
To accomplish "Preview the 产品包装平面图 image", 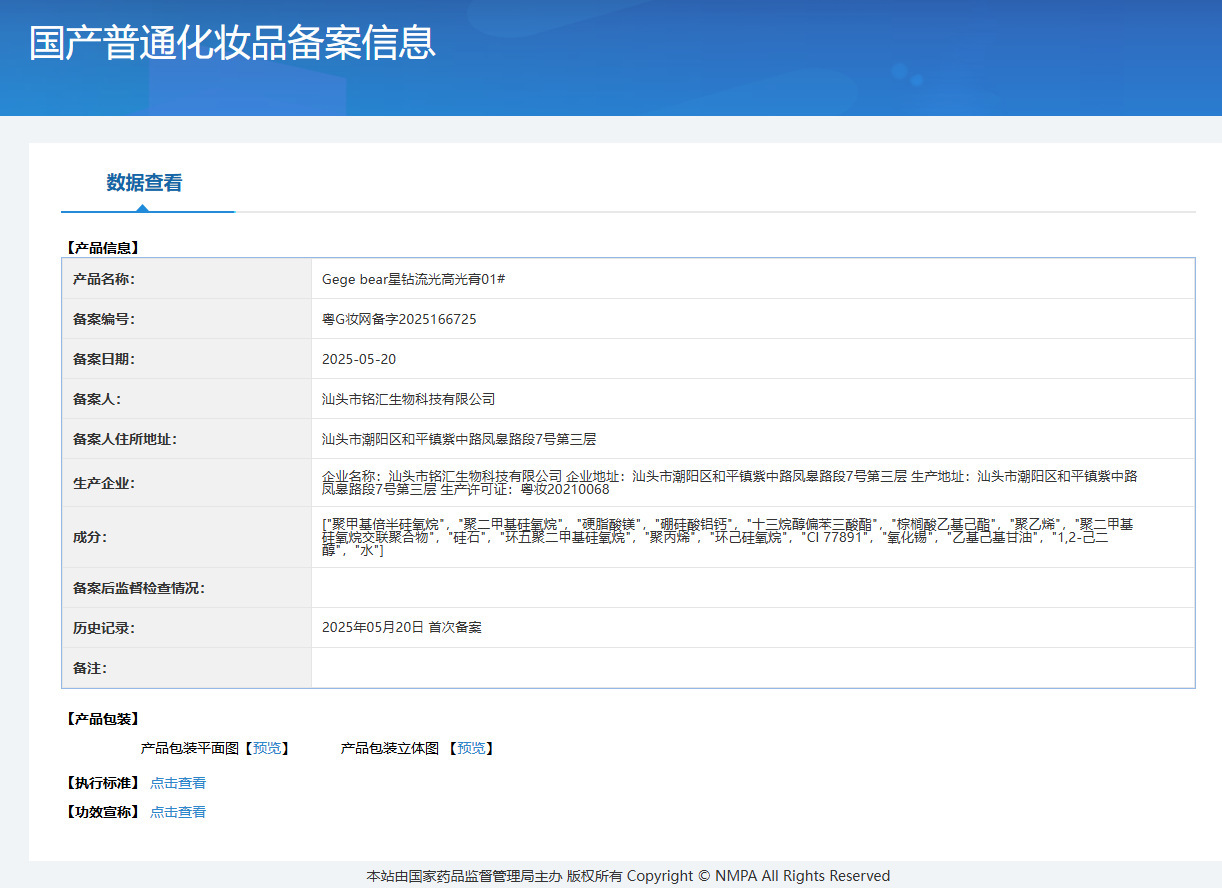I will pos(267,748).
